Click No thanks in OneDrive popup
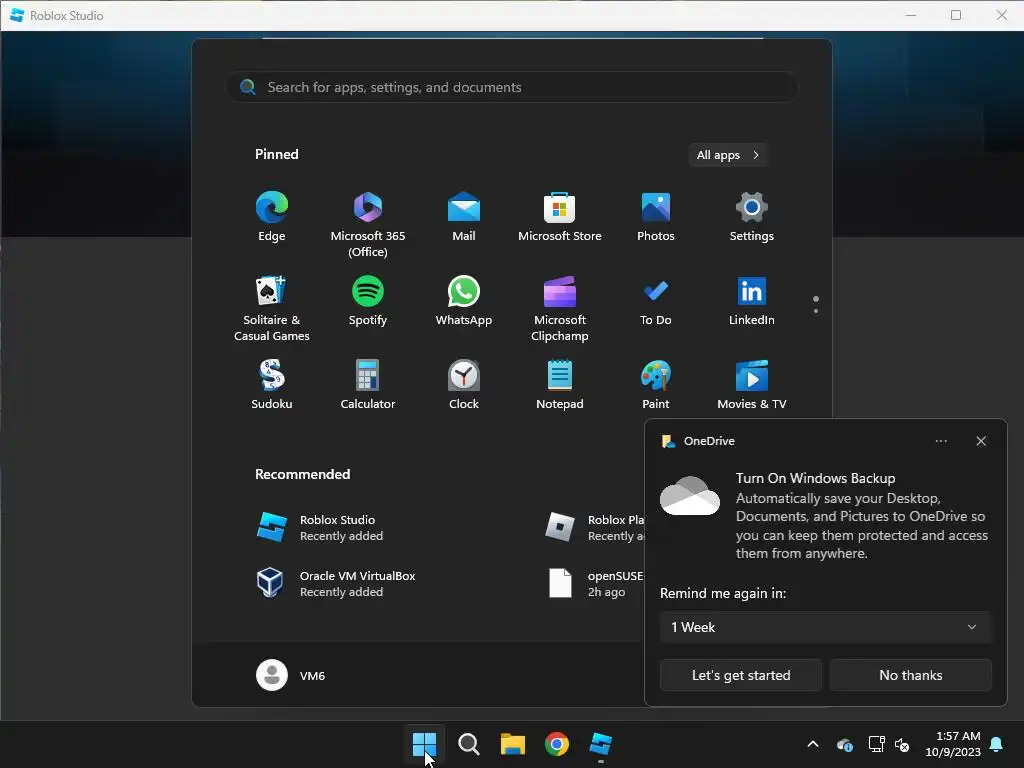This screenshot has height=768, width=1024. [x=910, y=675]
